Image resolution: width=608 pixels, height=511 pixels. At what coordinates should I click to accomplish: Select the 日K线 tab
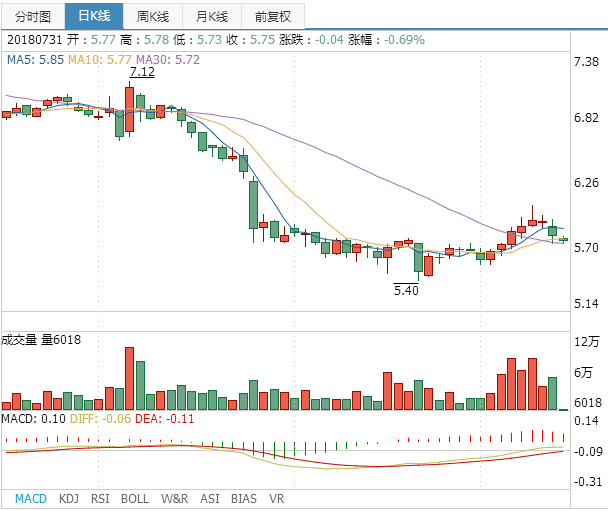coord(94,16)
